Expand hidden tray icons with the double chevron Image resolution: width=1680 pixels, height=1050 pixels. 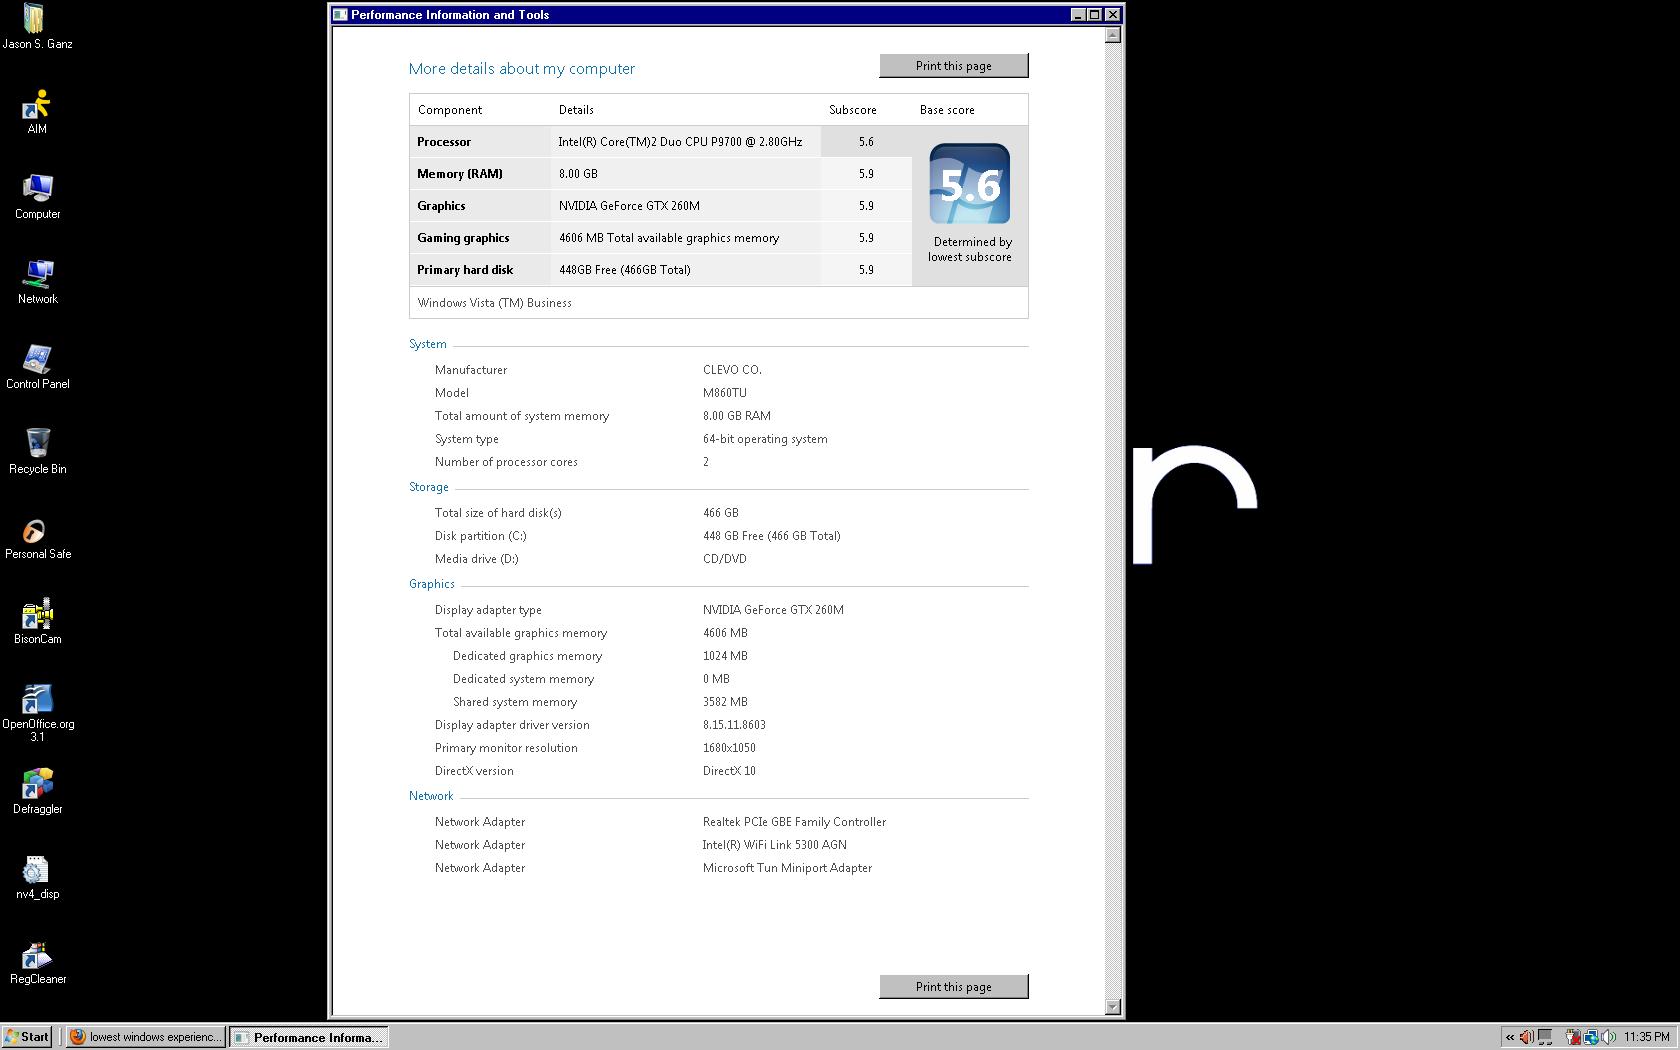pos(1510,1037)
